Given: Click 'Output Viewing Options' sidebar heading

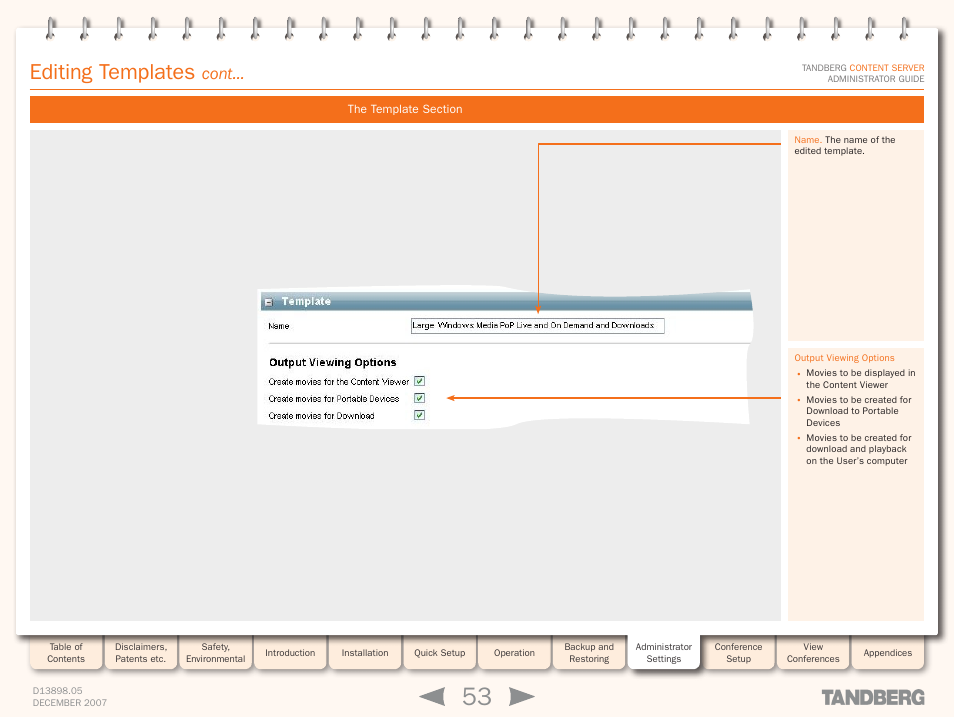Looking at the screenshot, I should click(x=844, y=358).
